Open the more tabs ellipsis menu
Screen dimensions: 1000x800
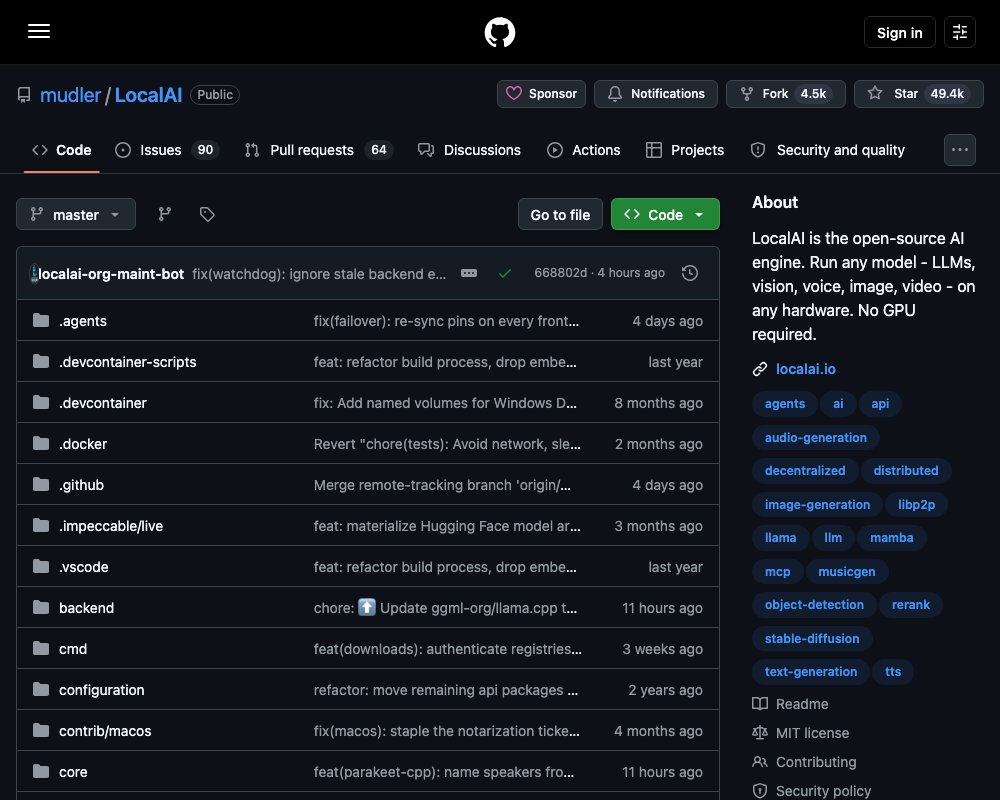coord(959,150)
